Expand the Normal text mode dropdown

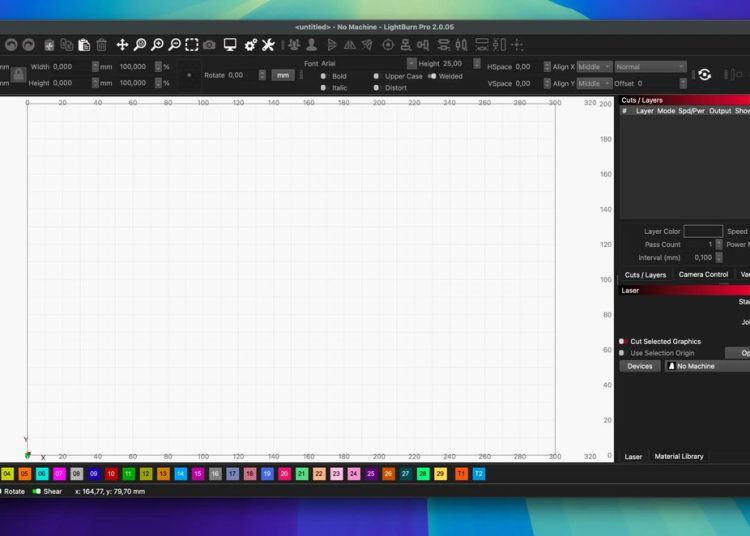[650, 67]
